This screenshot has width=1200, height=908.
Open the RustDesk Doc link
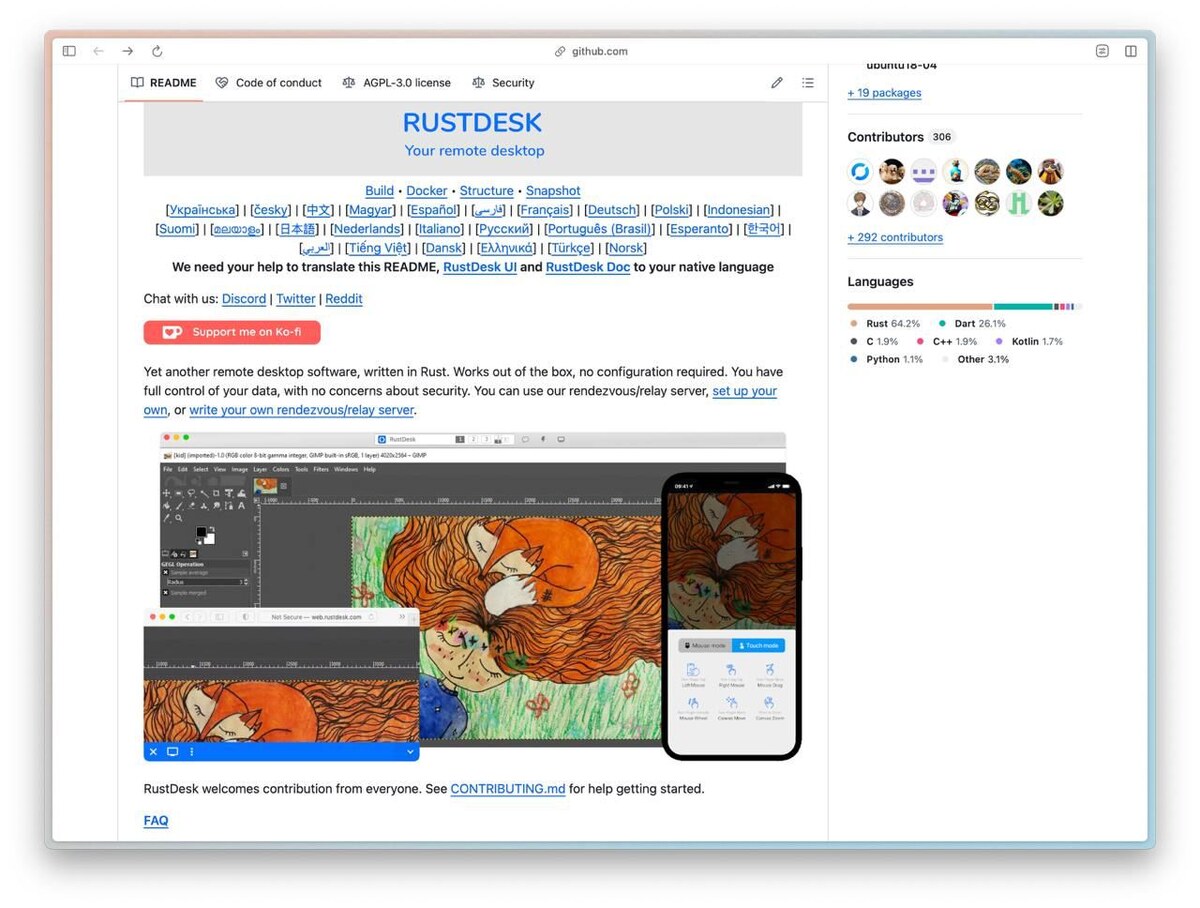click(588, 267)
